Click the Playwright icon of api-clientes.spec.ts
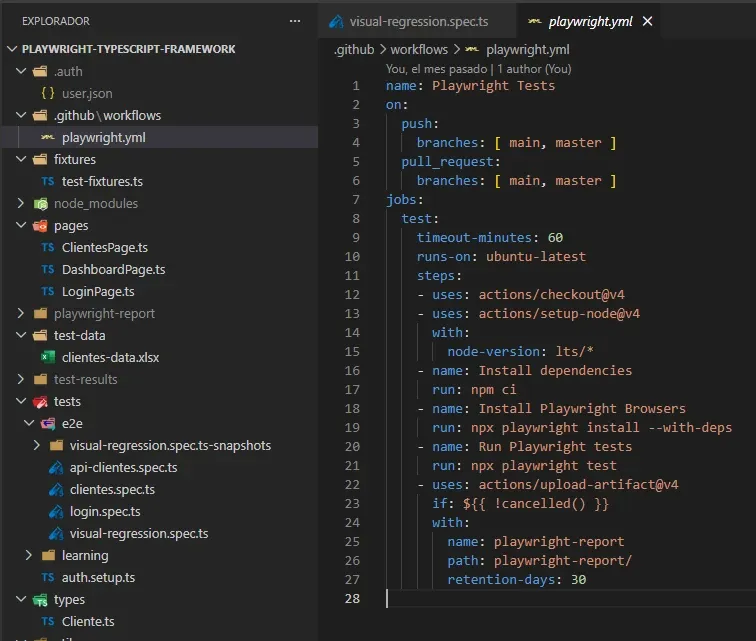This screenshot has height=641, width=756. coord(56,467)
